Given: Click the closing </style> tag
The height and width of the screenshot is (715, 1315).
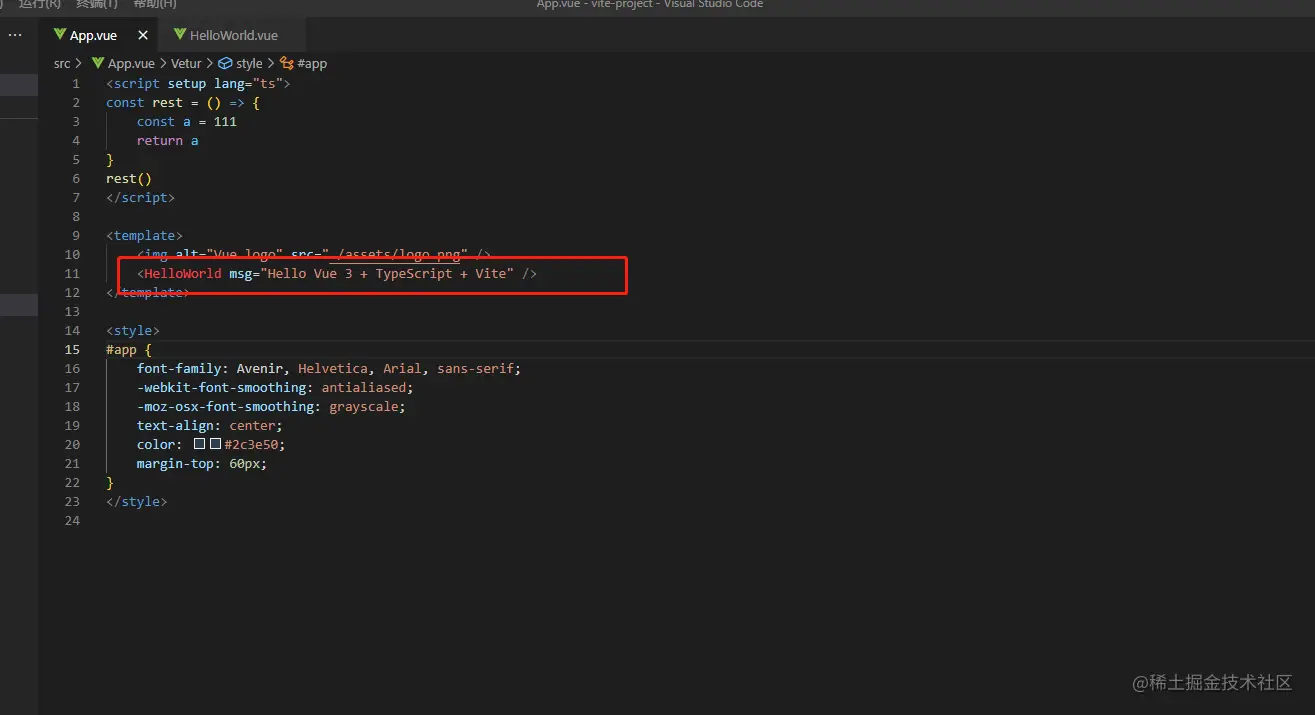Looking at the screenshot, I should tap(137, 501).
